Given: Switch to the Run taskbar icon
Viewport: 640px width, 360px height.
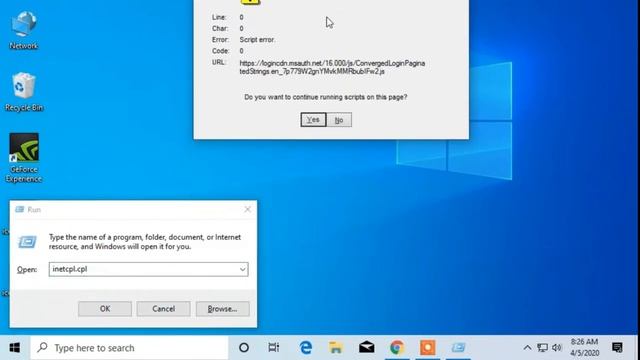Looking at the screenshot, I should coord(458,348).
